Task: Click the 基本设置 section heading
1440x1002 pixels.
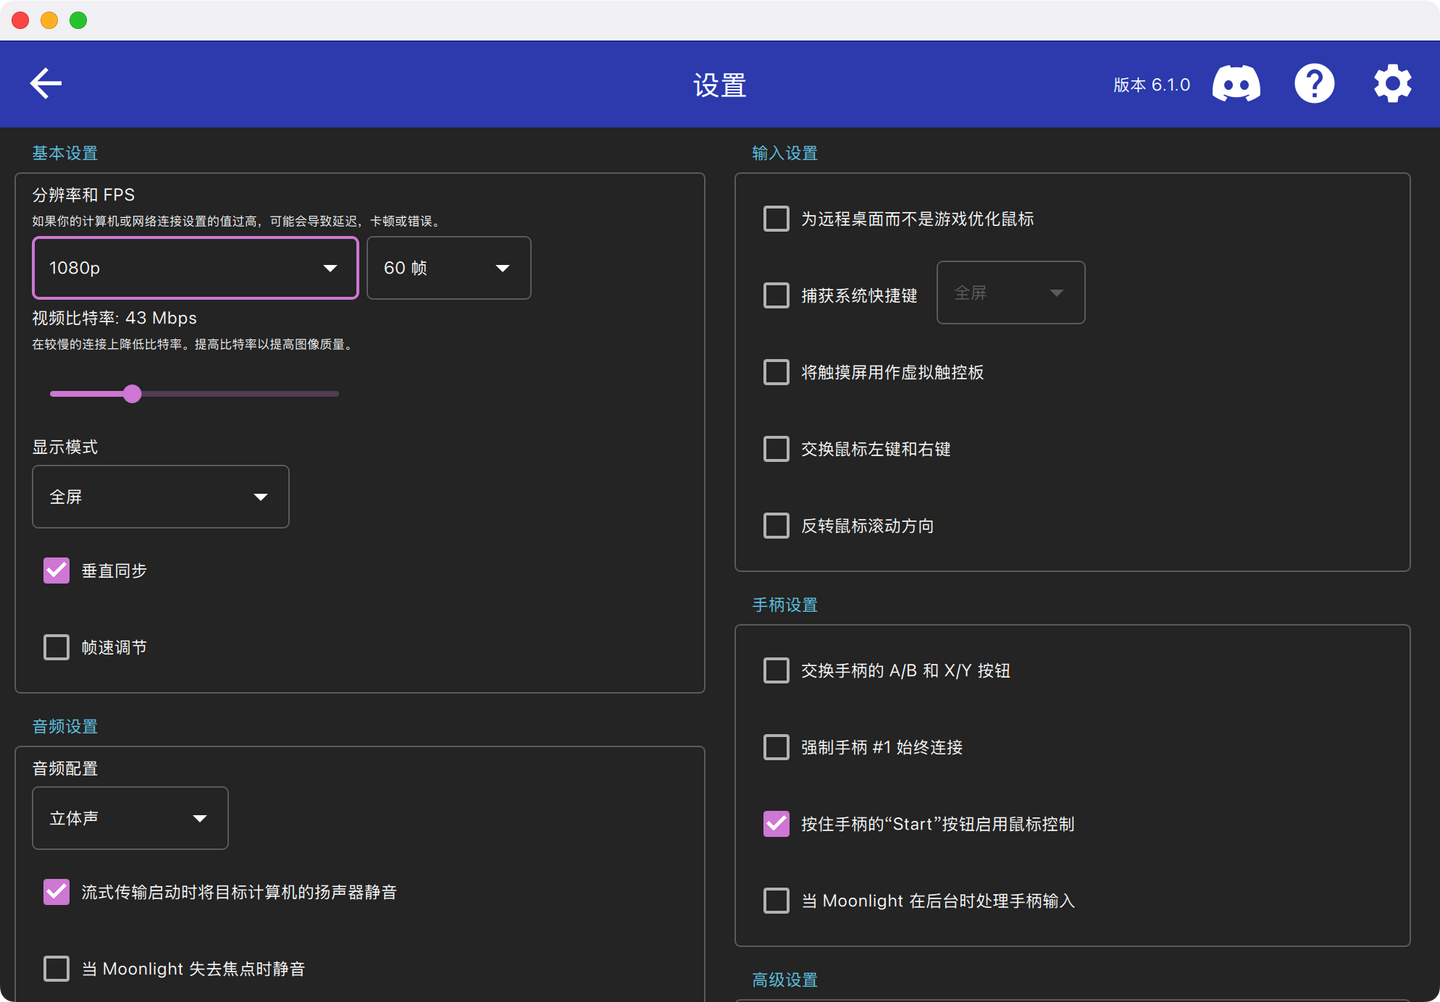Action: pyautogui.click(x=65, y=153)
